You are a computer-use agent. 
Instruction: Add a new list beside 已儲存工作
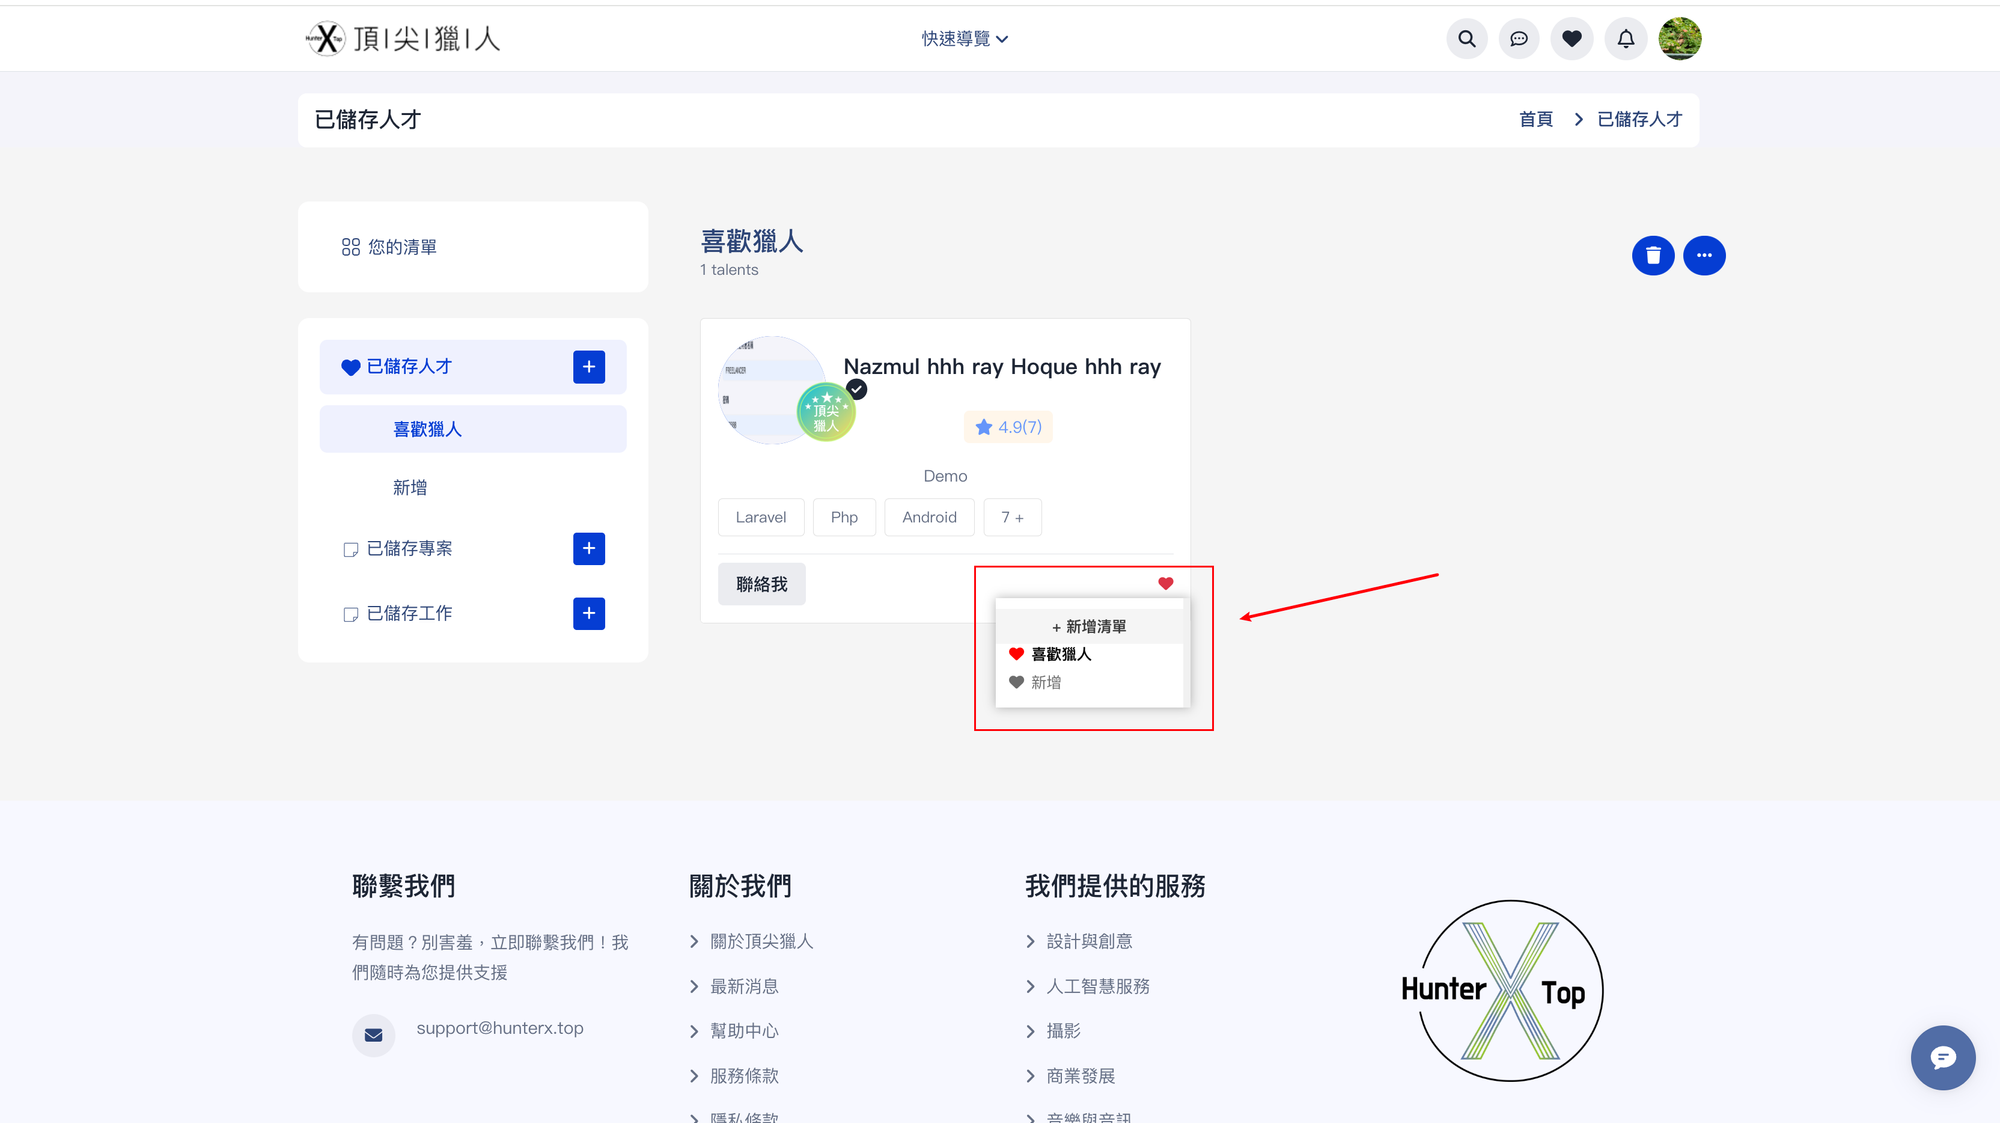[x=588, y=614]
